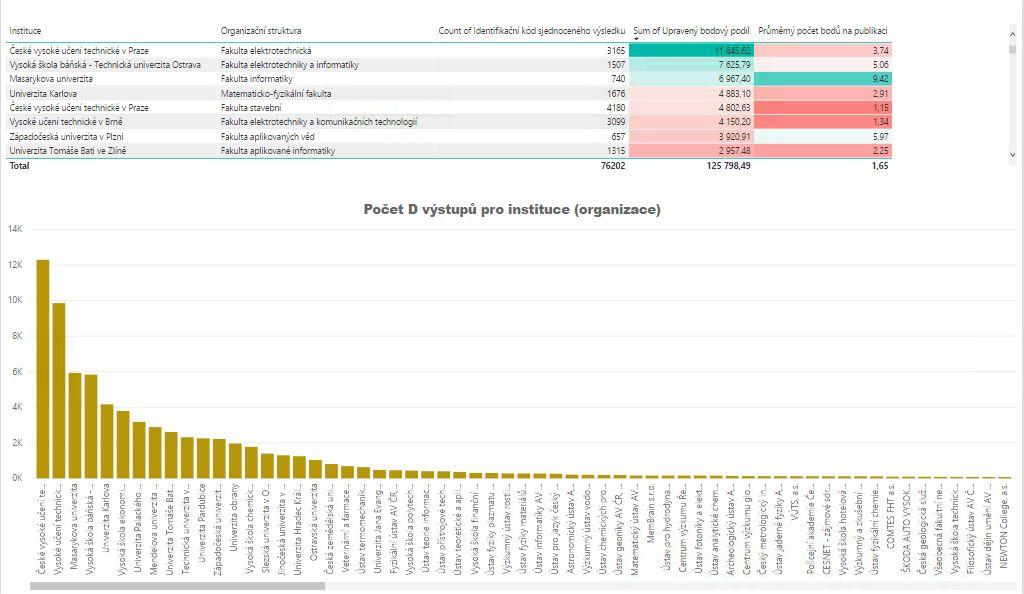Click the table's vertical scrollbar thumb
1024x594 pixels.
pyautogui.click(x=1012, y=49)
